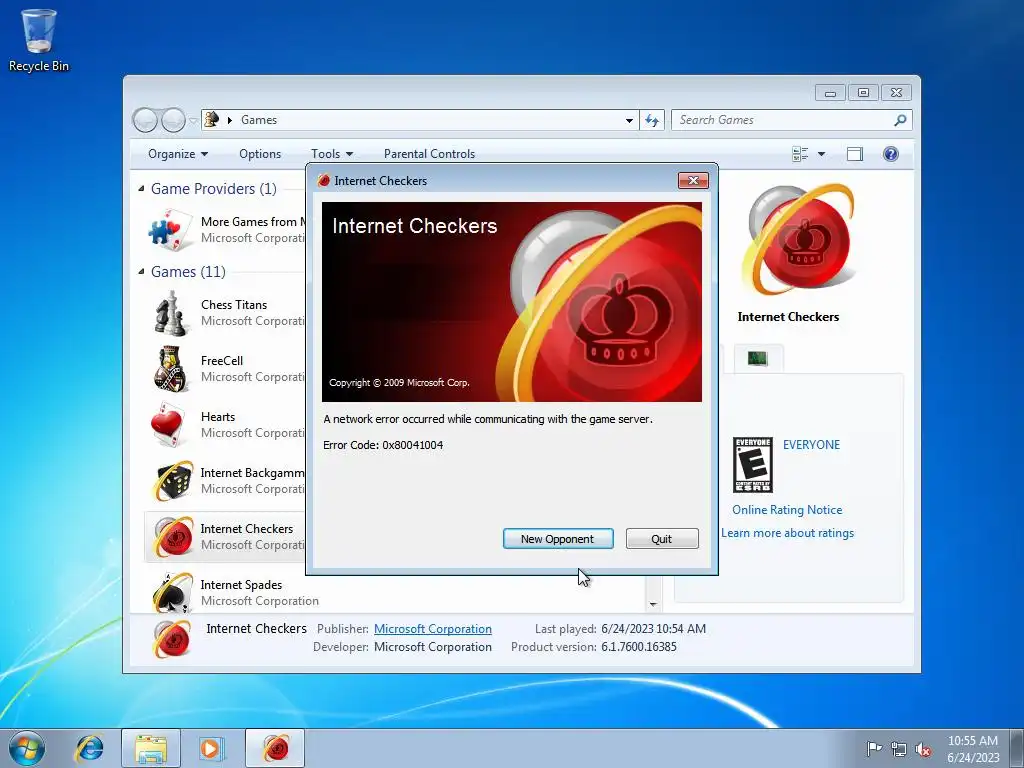Select the FreeCell game icon

click(x=170, y=369)
